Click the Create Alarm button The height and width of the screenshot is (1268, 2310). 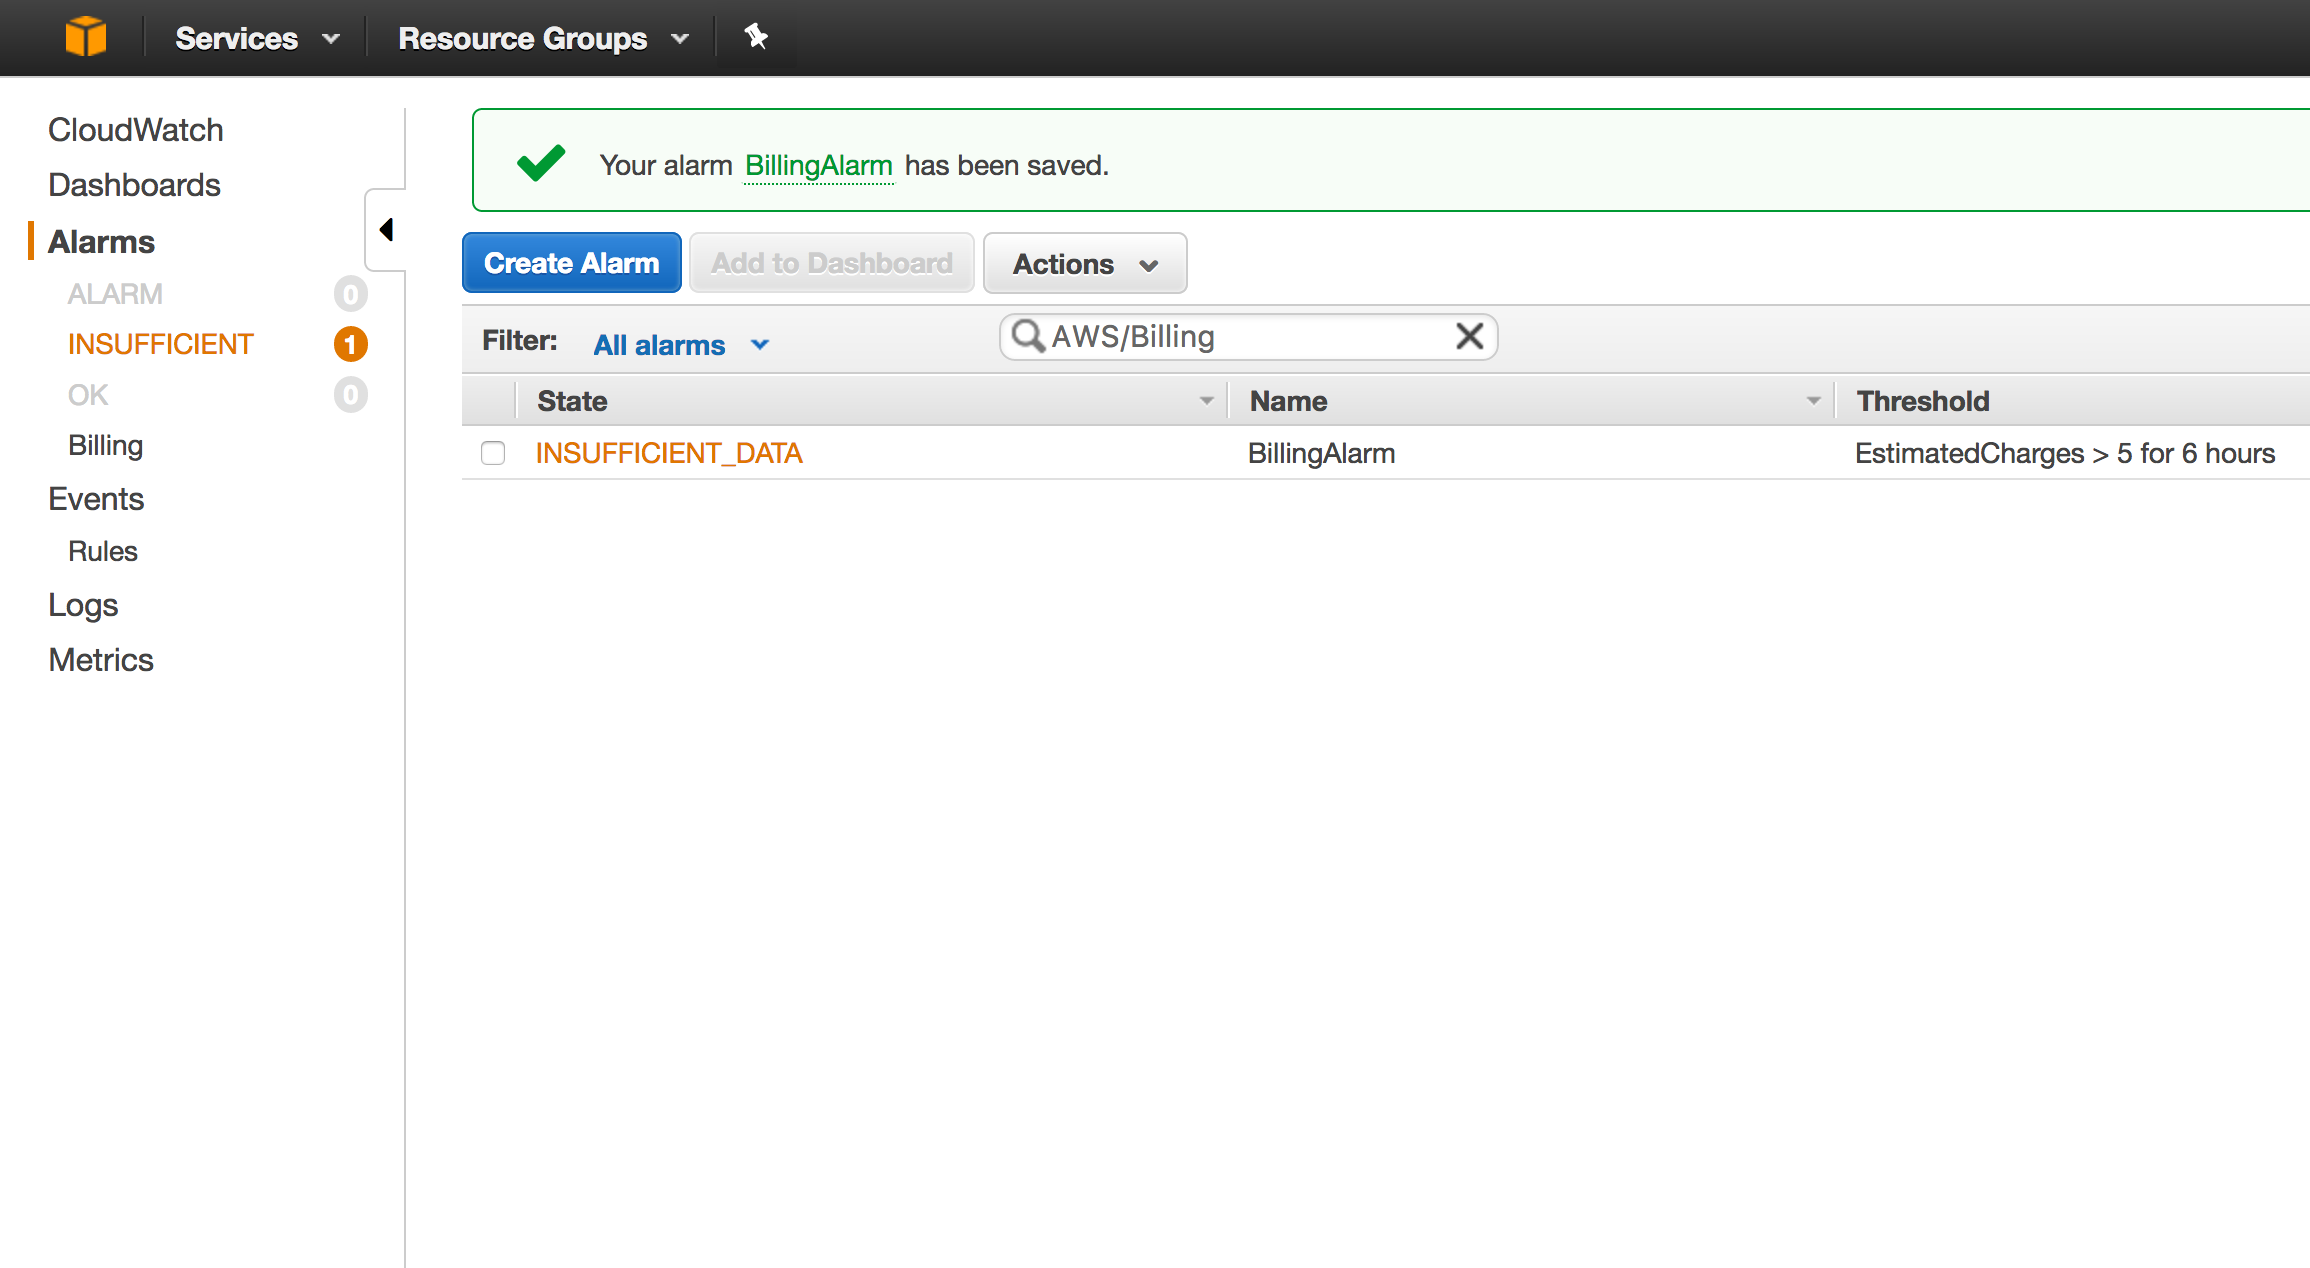(x=571, y=262)
